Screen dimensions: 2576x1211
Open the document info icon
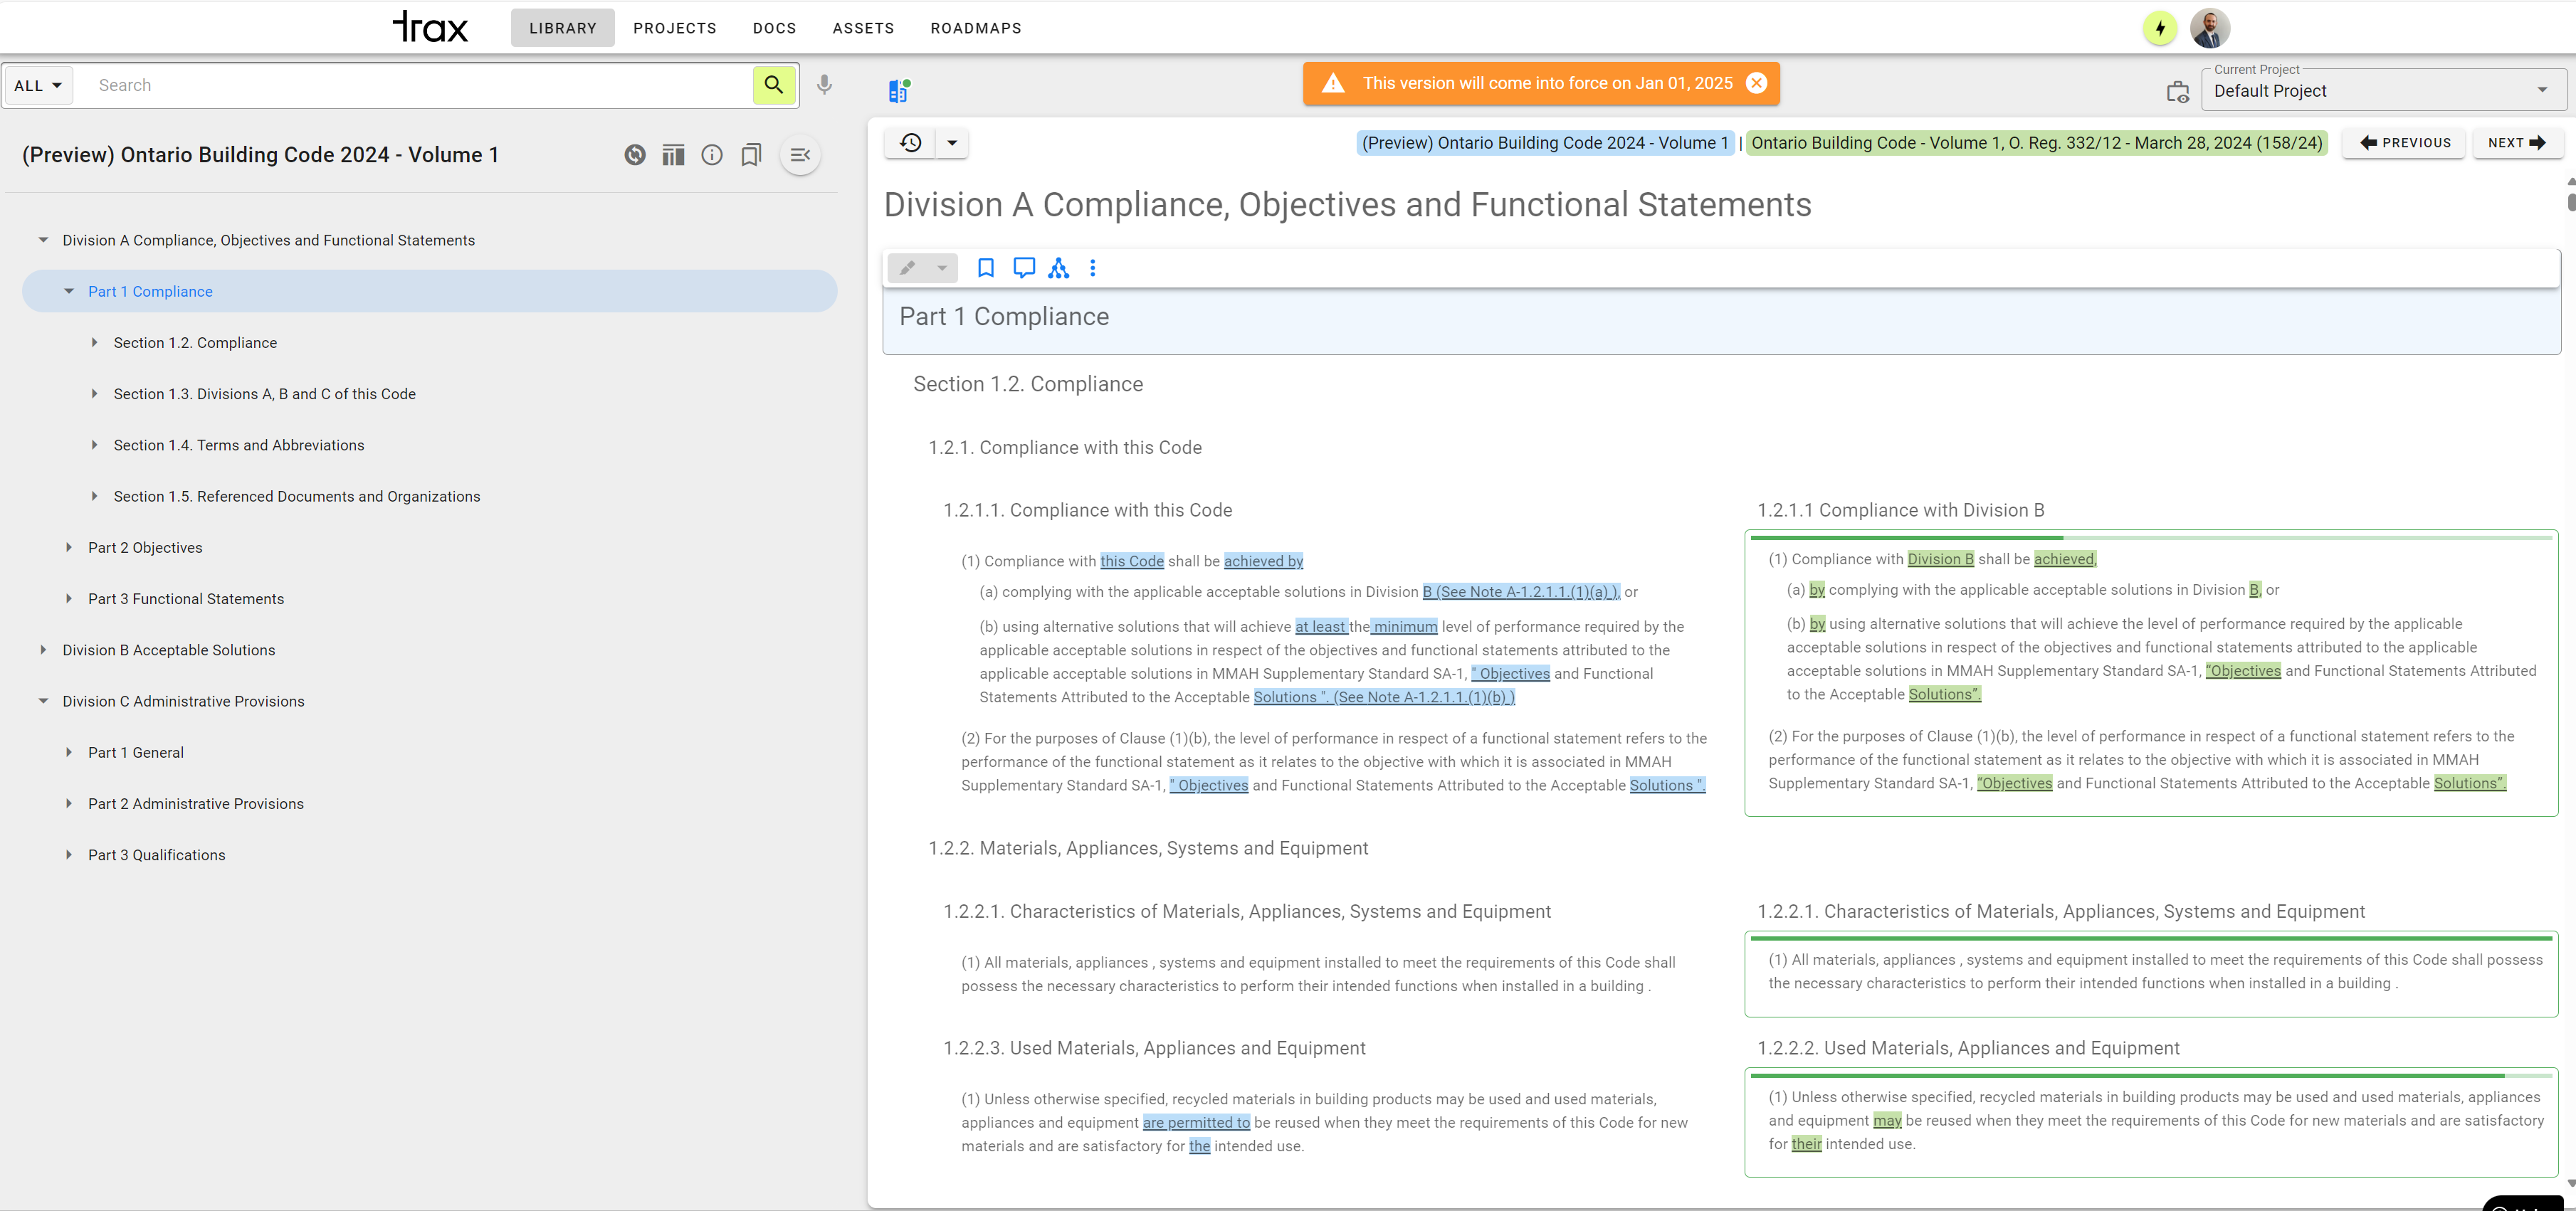coord(712,155)
